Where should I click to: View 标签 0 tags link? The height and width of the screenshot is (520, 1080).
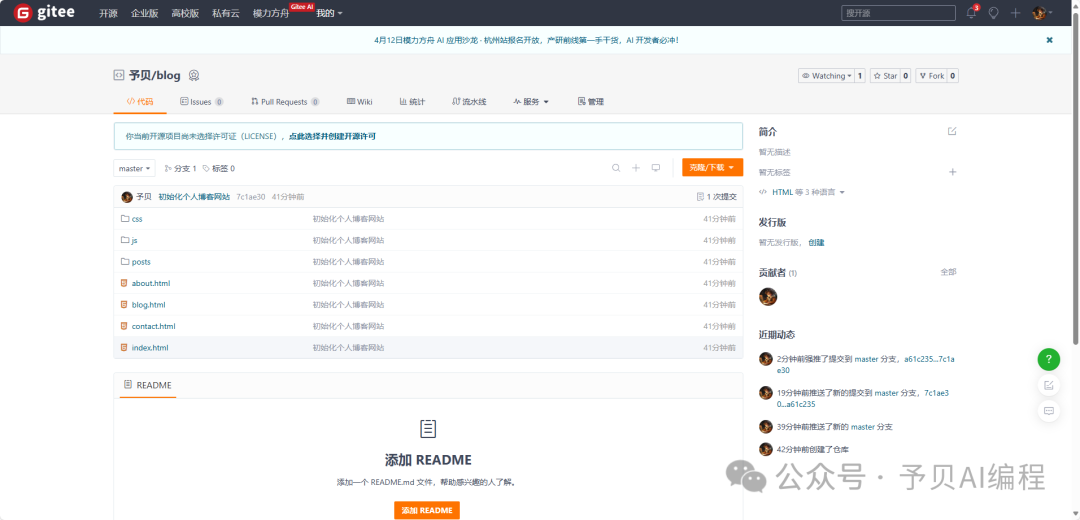coord(218,168)
